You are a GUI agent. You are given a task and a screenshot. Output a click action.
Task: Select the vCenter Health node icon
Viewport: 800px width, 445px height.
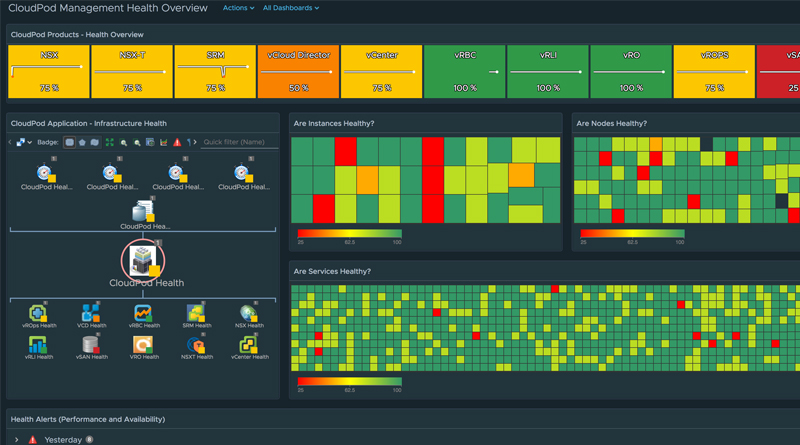tap(249, 344)
